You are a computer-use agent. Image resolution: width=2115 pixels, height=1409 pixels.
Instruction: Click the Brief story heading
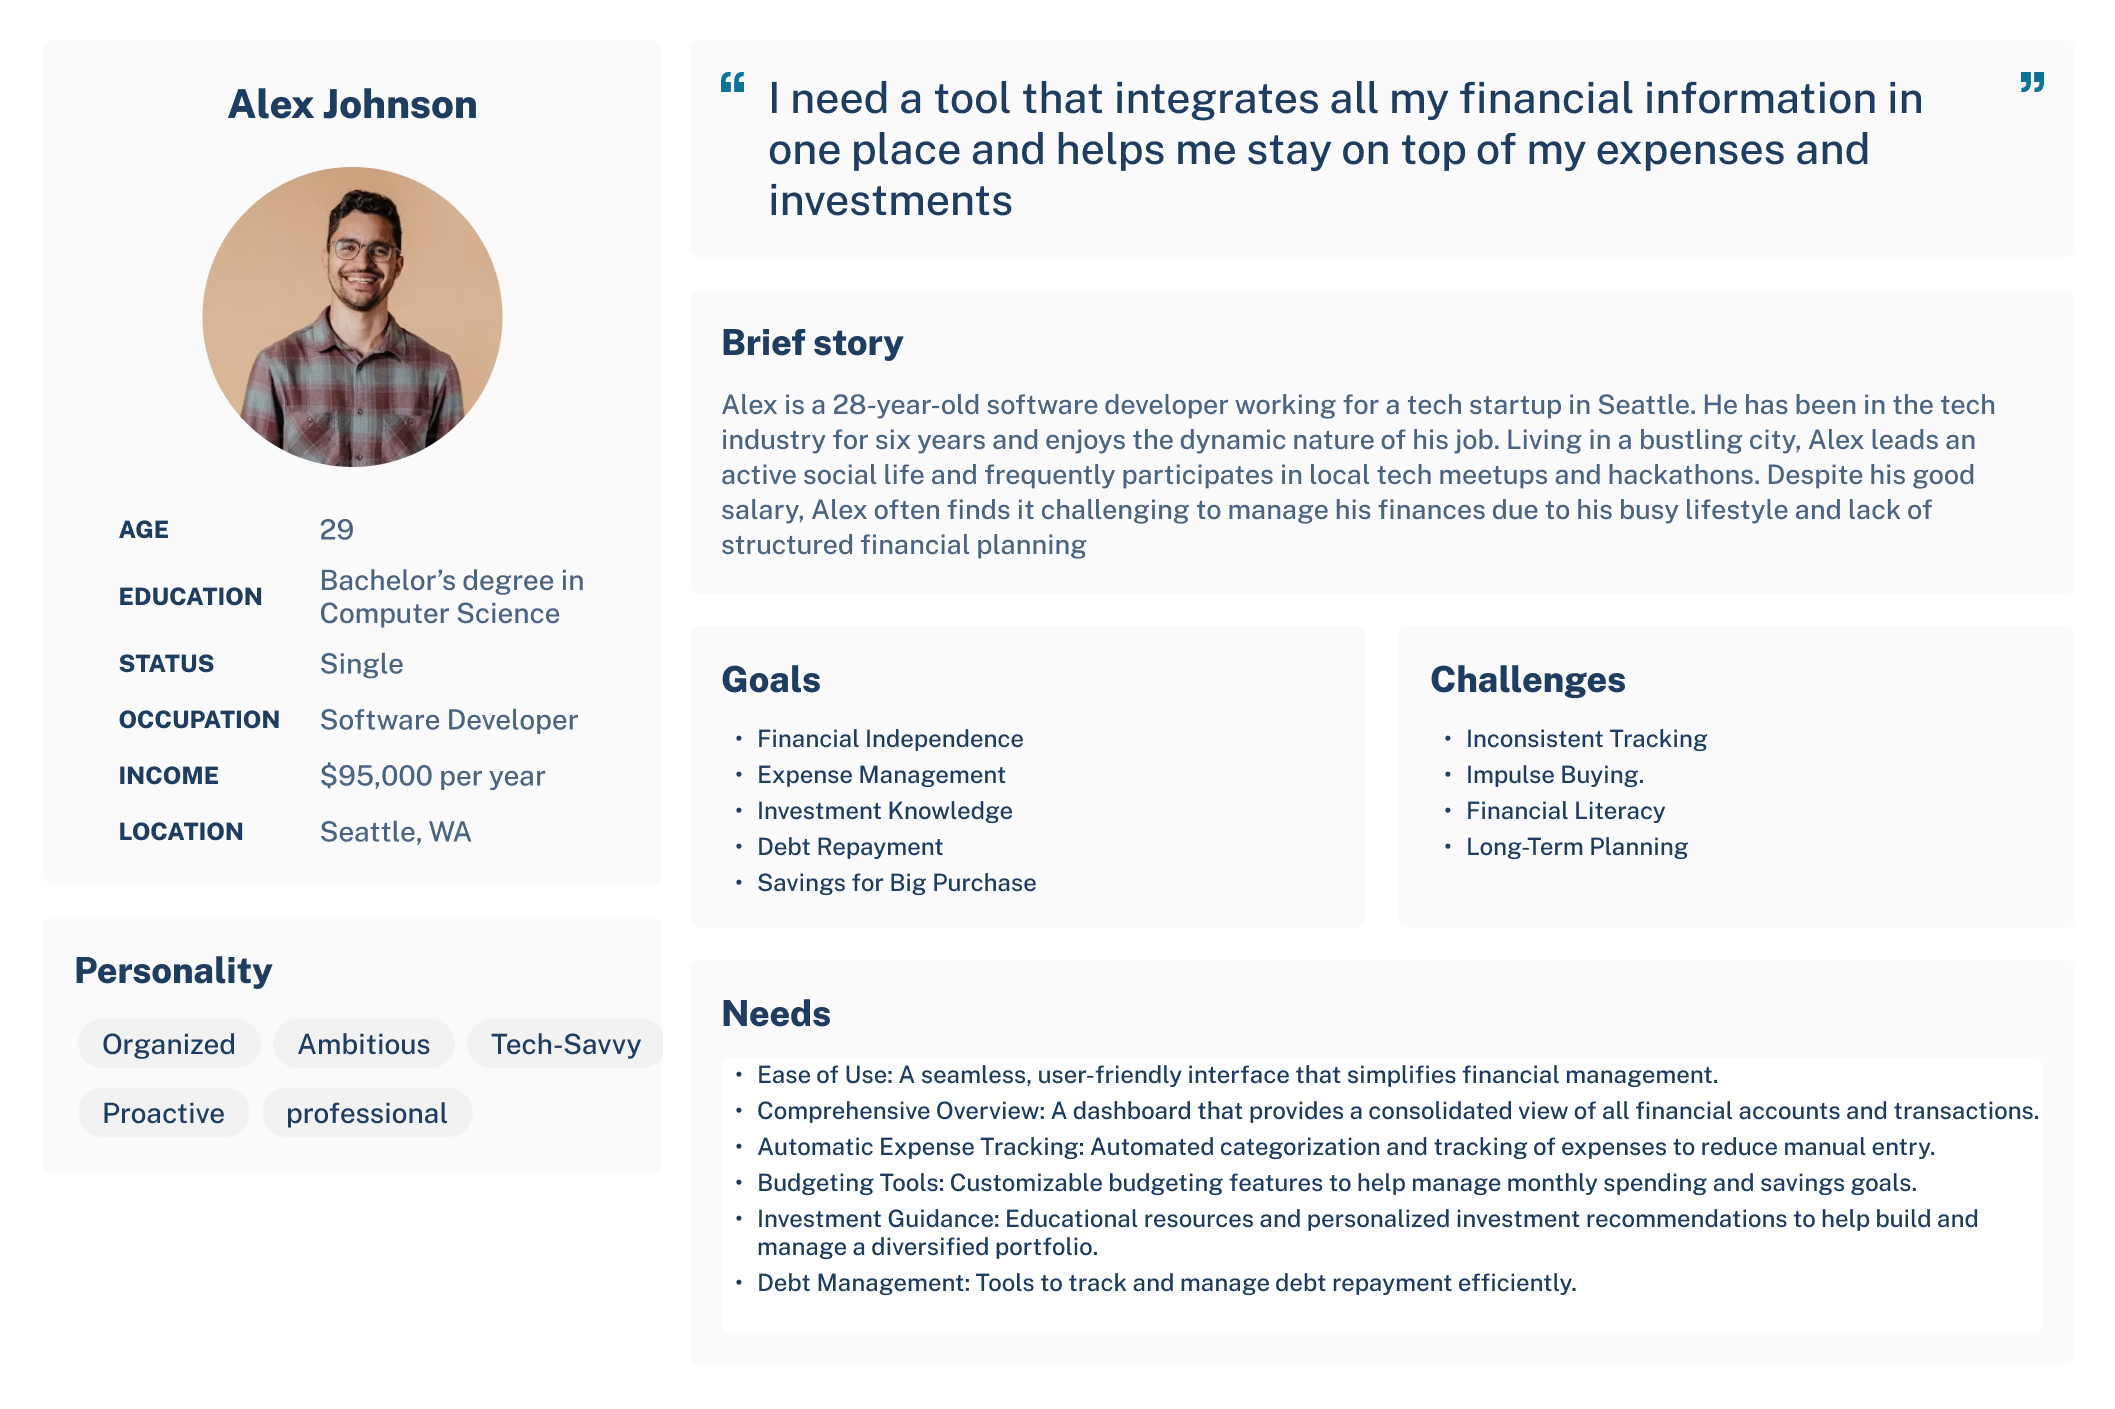tap(812, 343)
